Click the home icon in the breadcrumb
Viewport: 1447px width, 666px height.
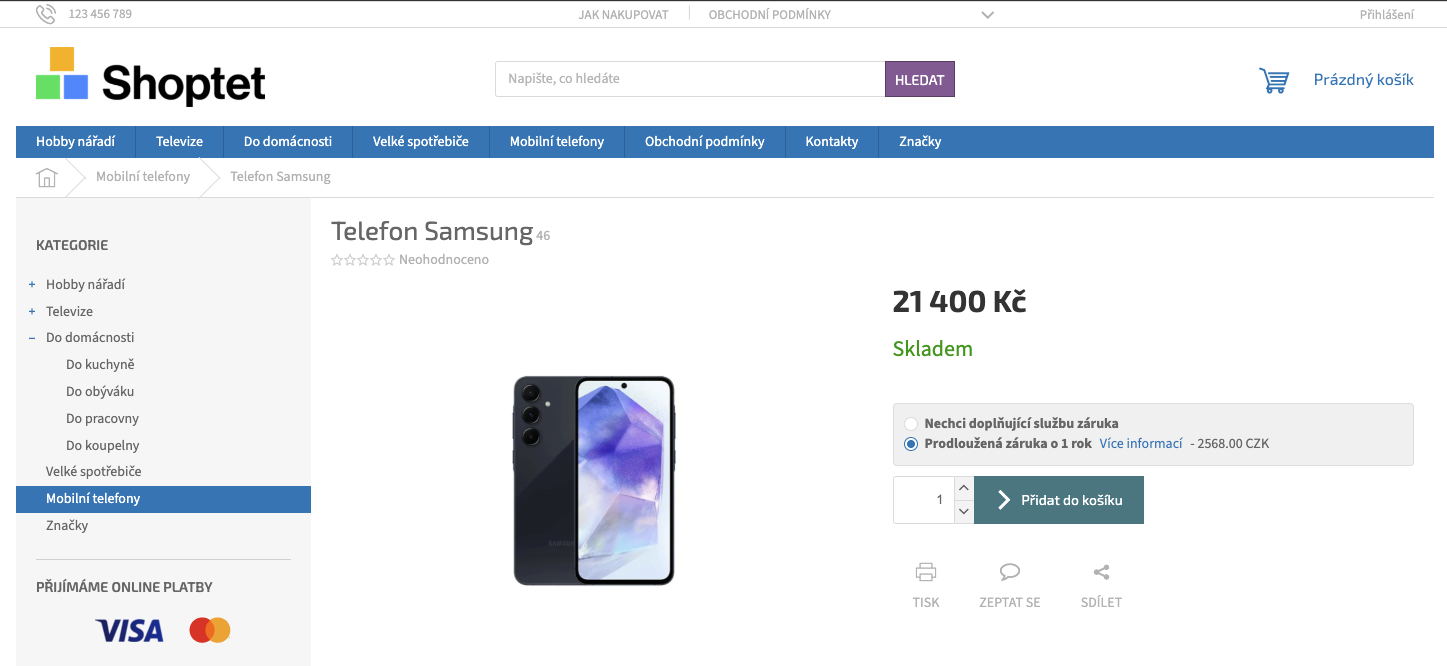[47, 177]
